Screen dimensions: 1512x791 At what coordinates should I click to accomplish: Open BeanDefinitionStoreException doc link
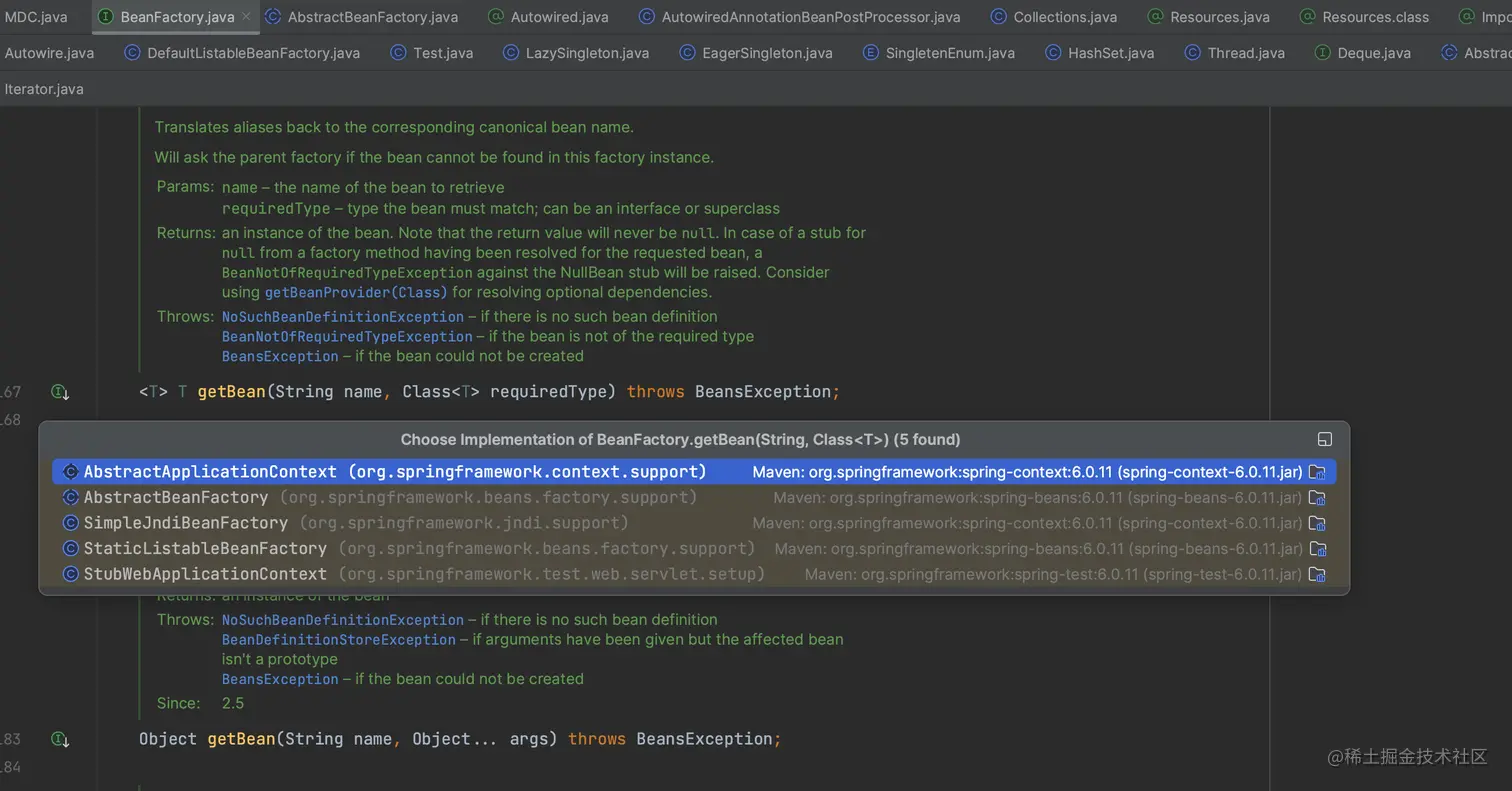(339, 640)
